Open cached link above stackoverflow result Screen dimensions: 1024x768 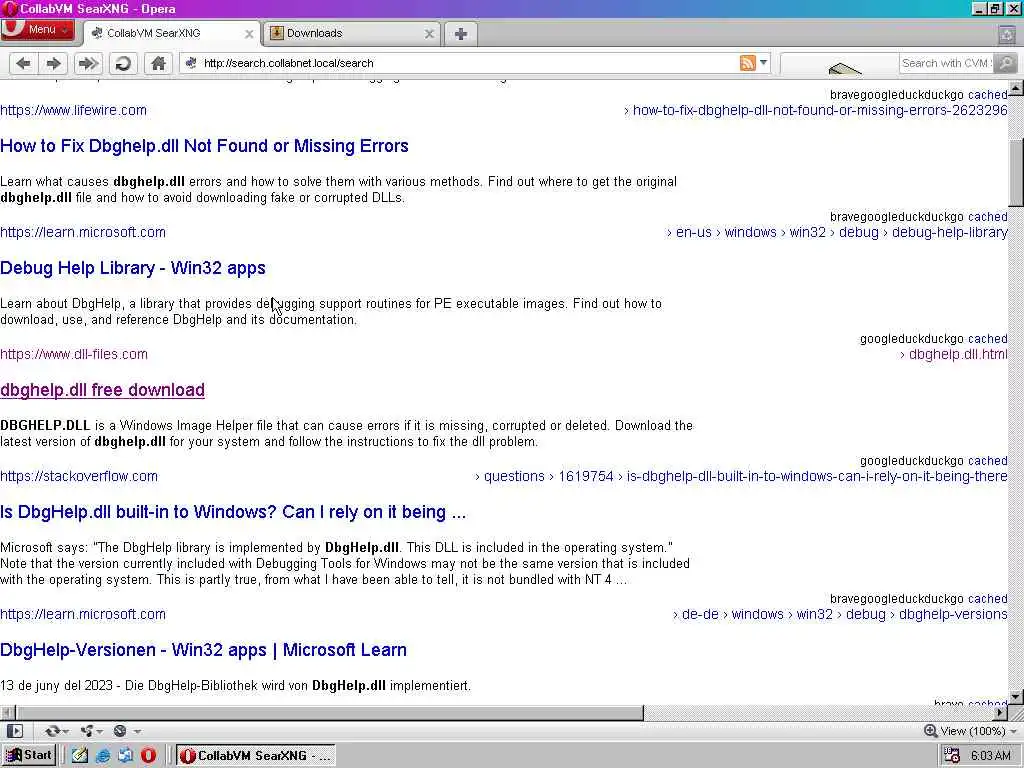[987, 460]
